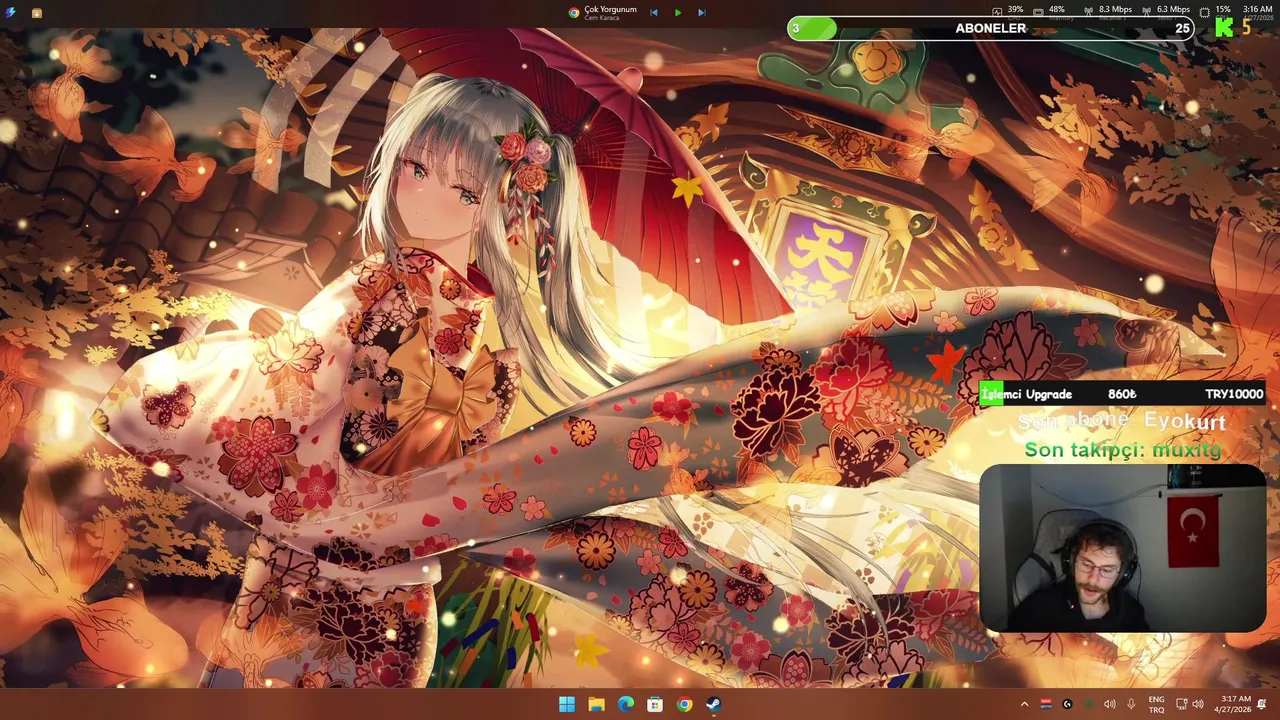Click the streamer webcam overlay

click(1123, 548)
